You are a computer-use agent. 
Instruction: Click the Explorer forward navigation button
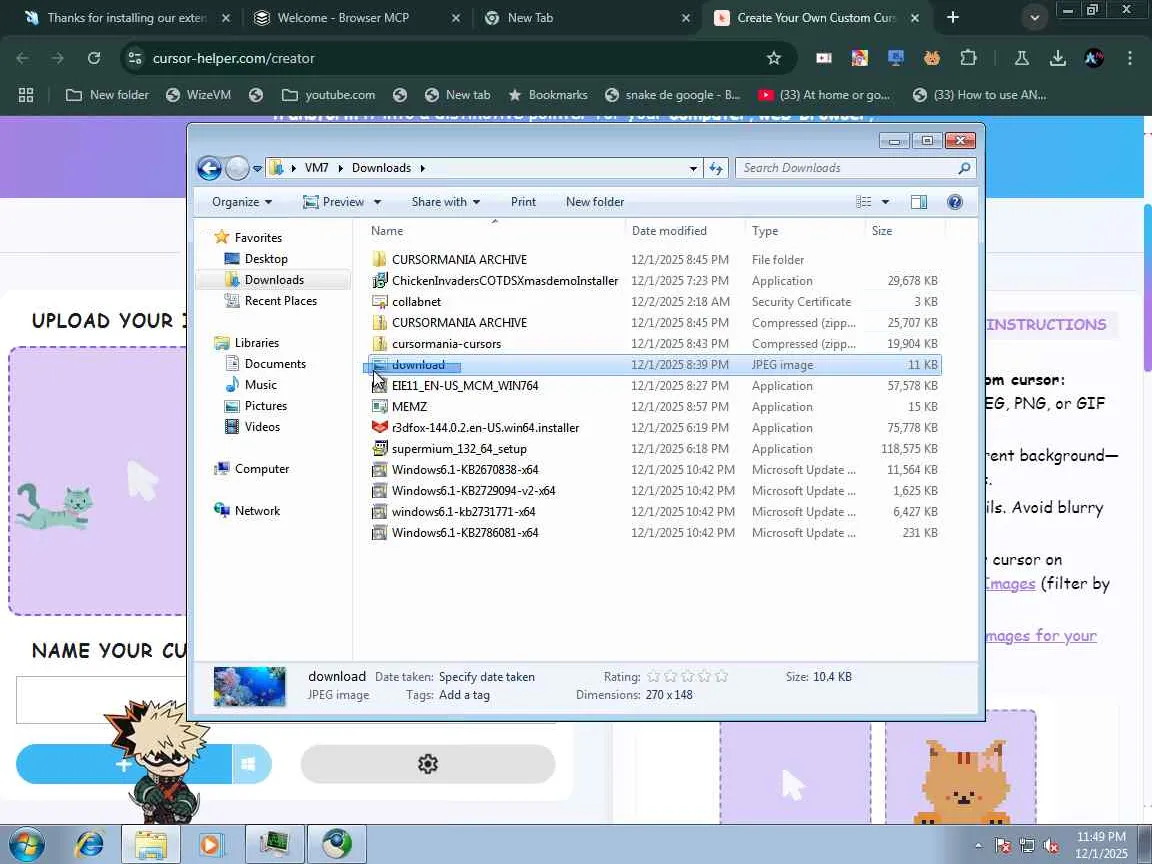coord(237,168)
